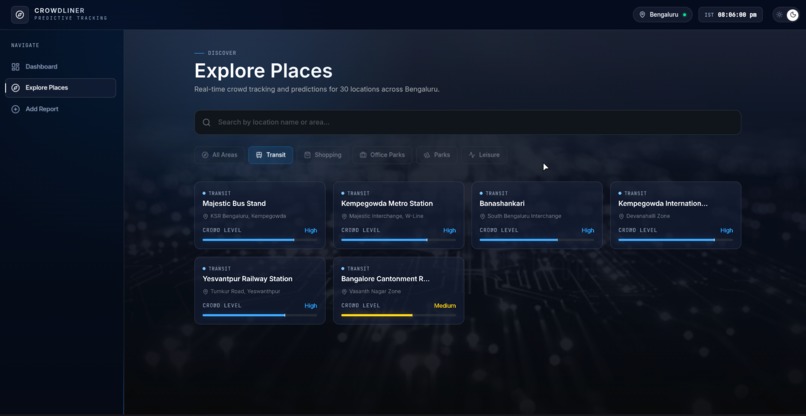Click the Add Report plus icon
The width and height of the screenshot is (806, 416).
(x=15, y=109)
